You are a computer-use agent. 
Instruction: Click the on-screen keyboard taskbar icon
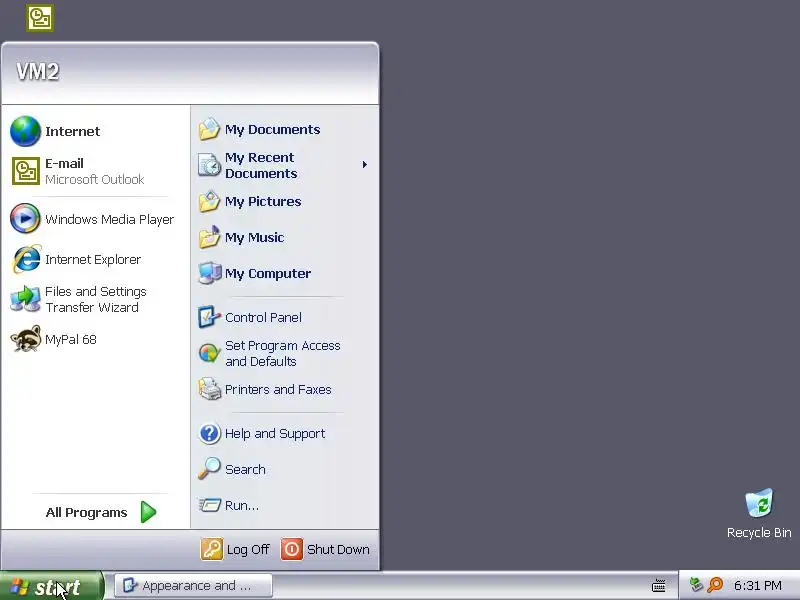(659, 585)
